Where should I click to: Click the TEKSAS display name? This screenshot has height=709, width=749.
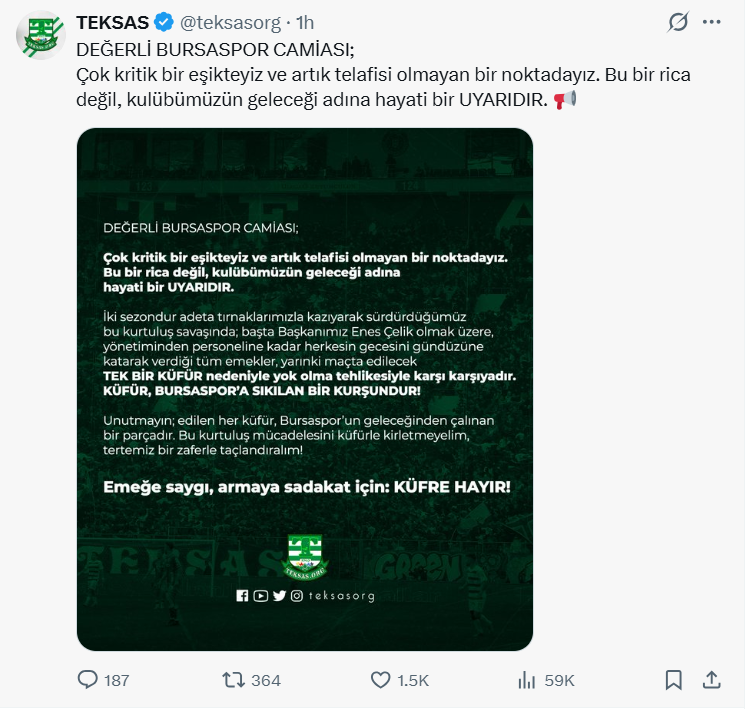(x=113, y=23)
